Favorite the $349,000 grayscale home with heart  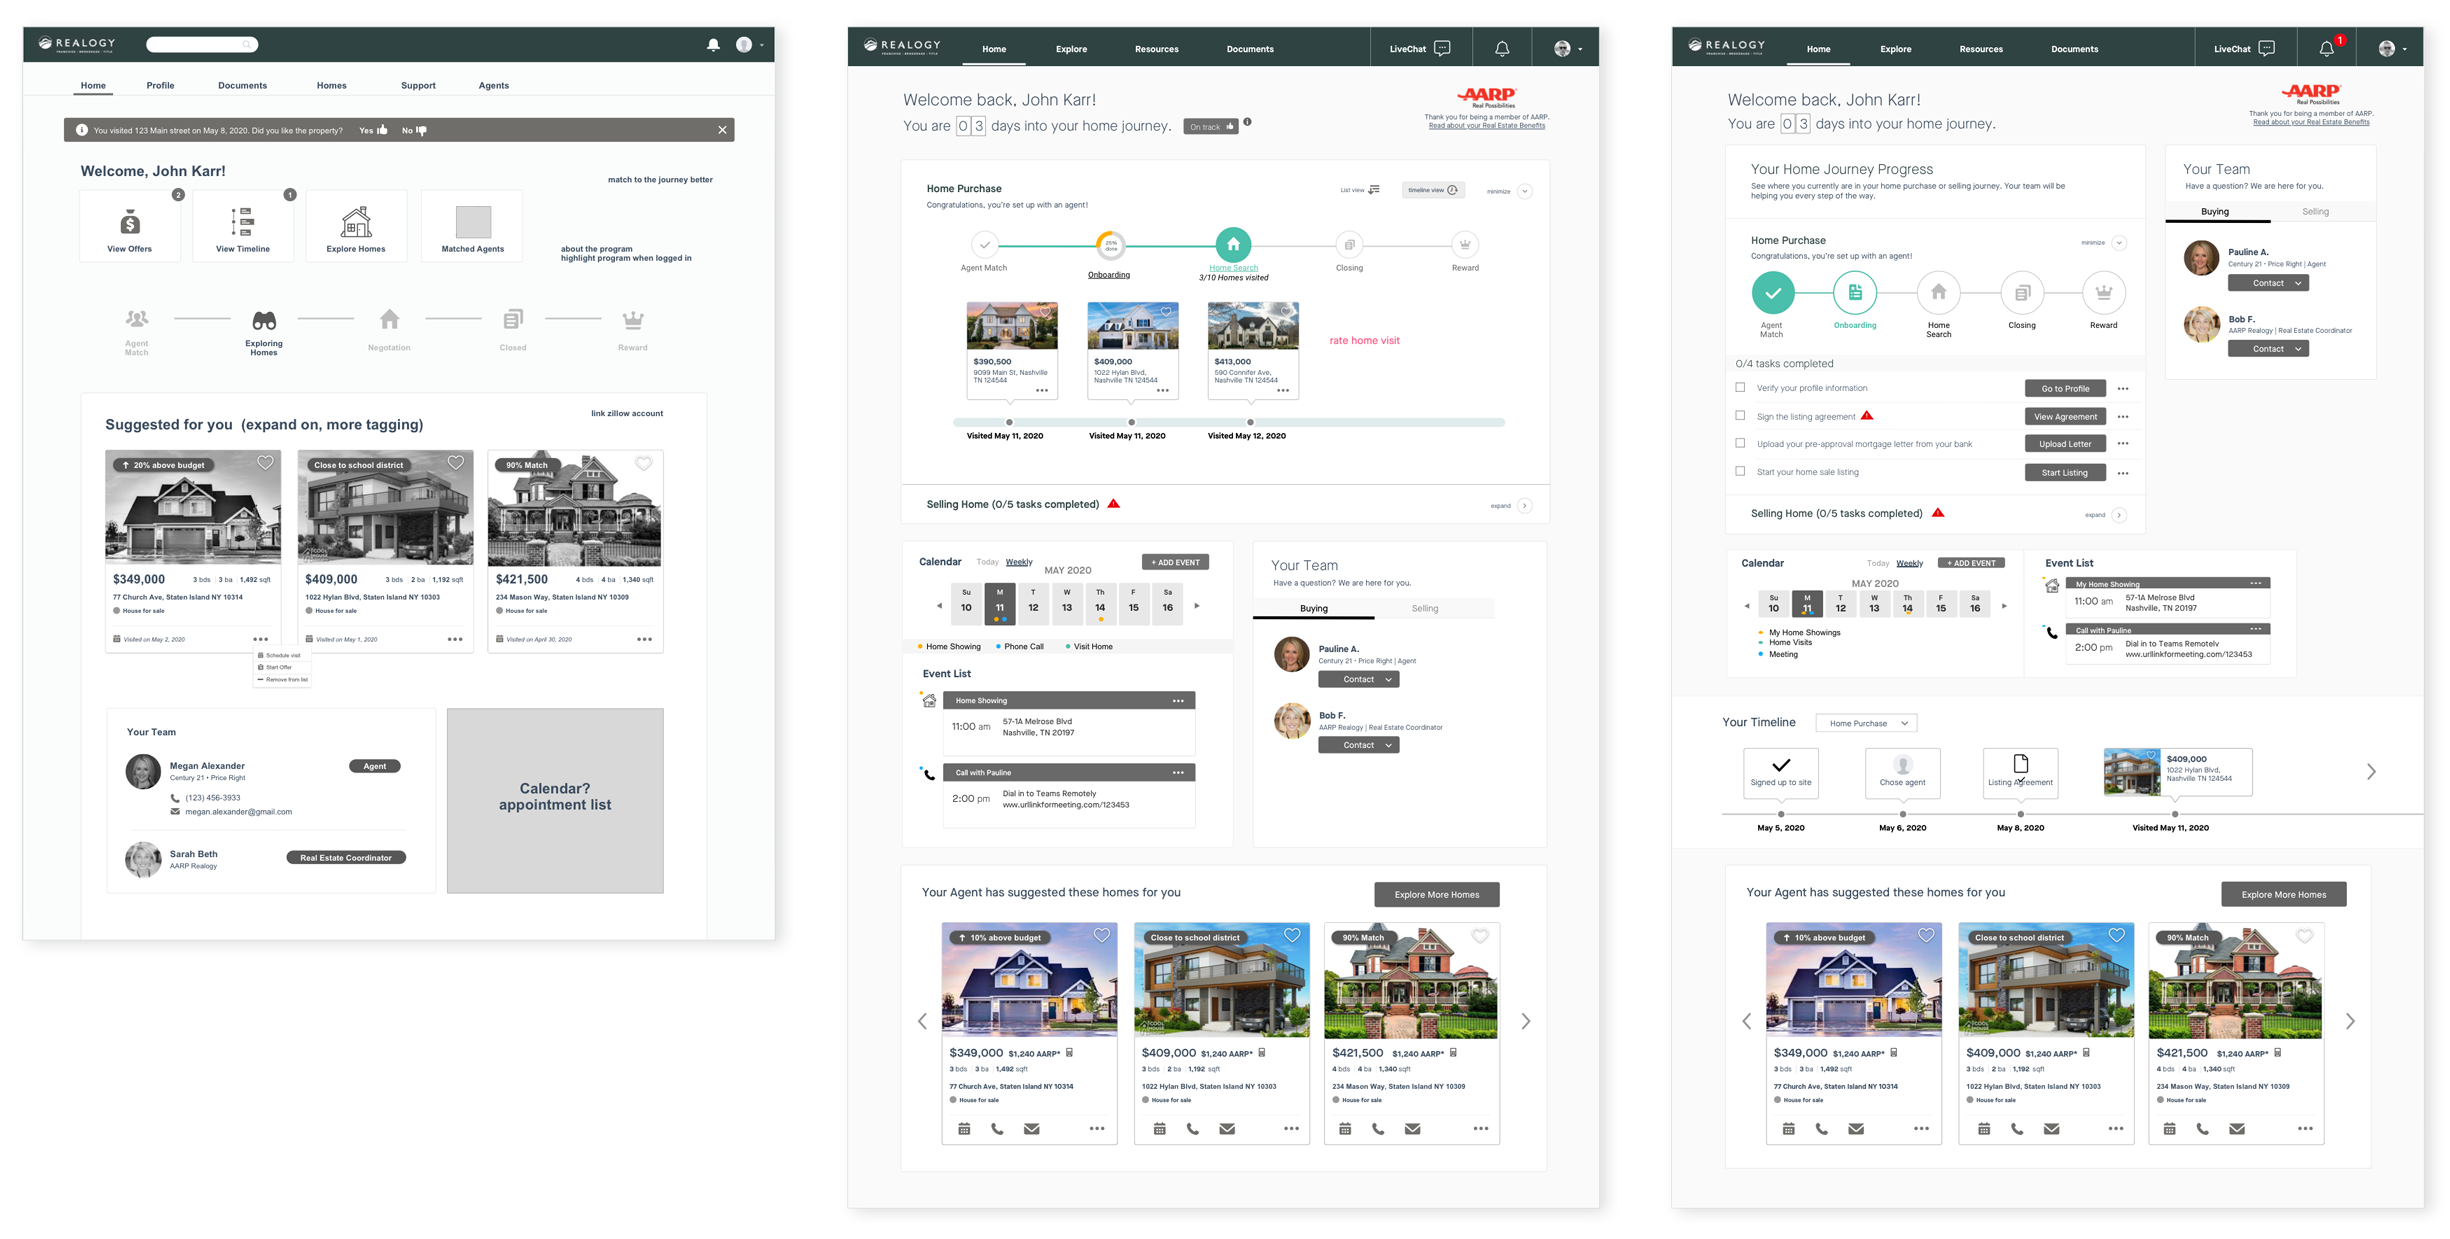pos(265,463)
